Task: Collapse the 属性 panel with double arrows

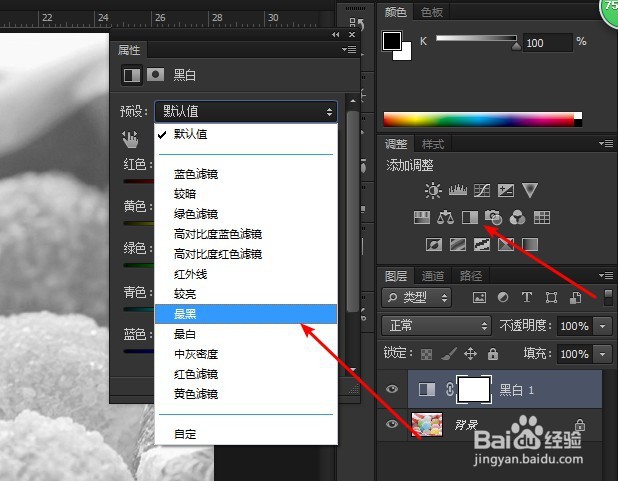Action: pos(335,35)
